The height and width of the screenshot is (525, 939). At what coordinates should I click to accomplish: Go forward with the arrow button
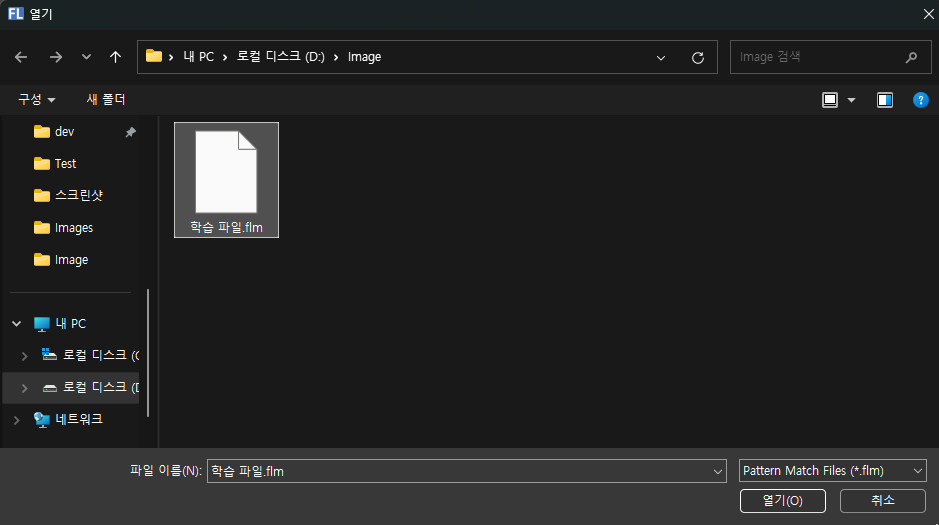tap(56, 57)
